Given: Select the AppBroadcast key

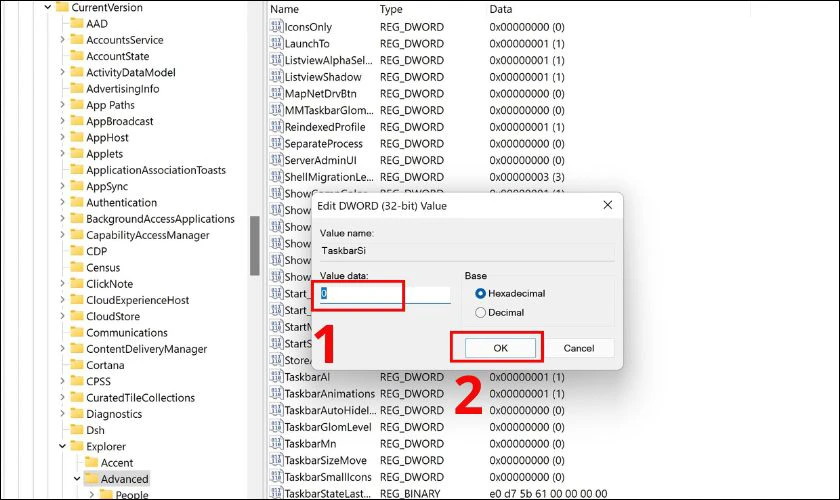Looking at the screenshot, I should [x=119, y=121].
